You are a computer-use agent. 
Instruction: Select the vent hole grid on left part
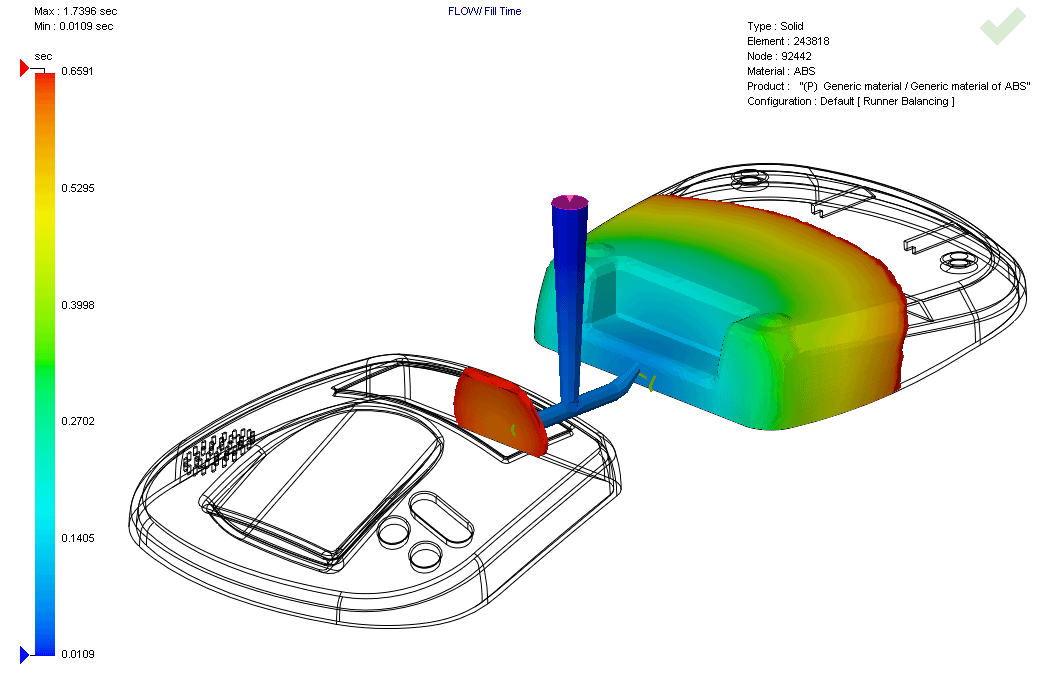tap(218, 450)
